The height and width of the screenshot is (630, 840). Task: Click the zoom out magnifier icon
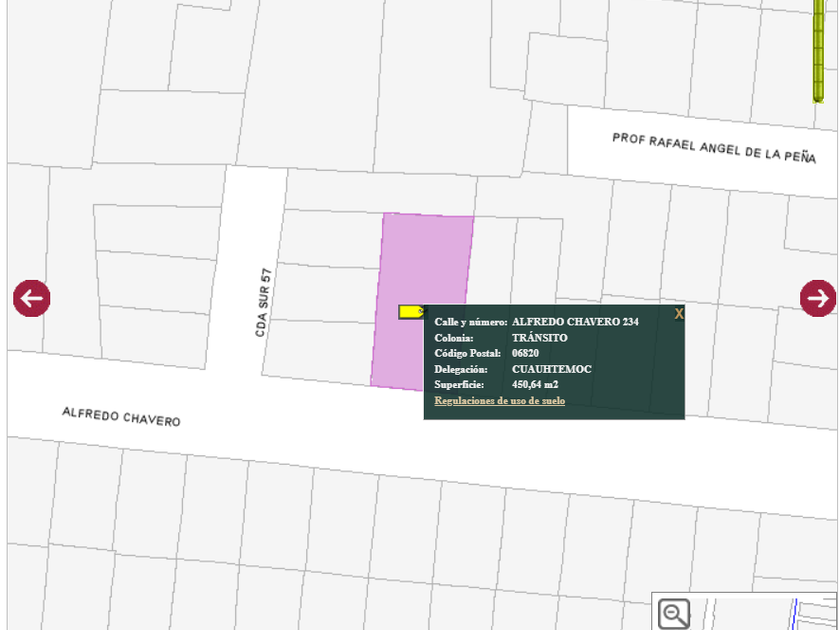click(674, 613)
